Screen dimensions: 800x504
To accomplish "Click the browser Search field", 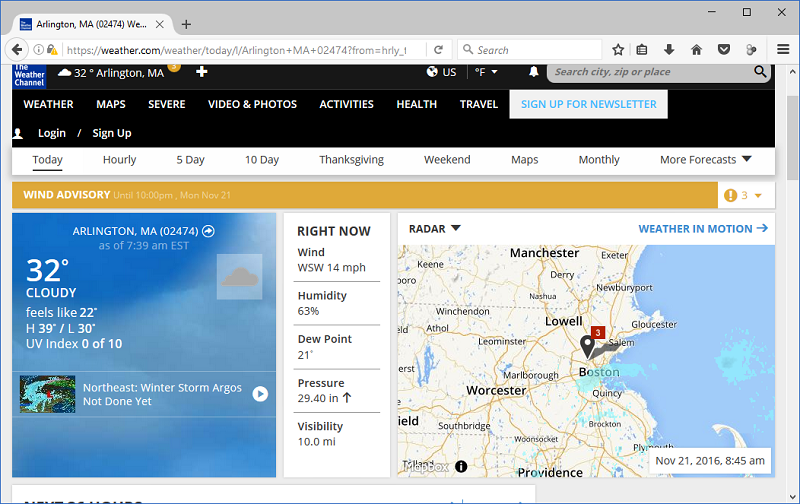I will [530, 50].
